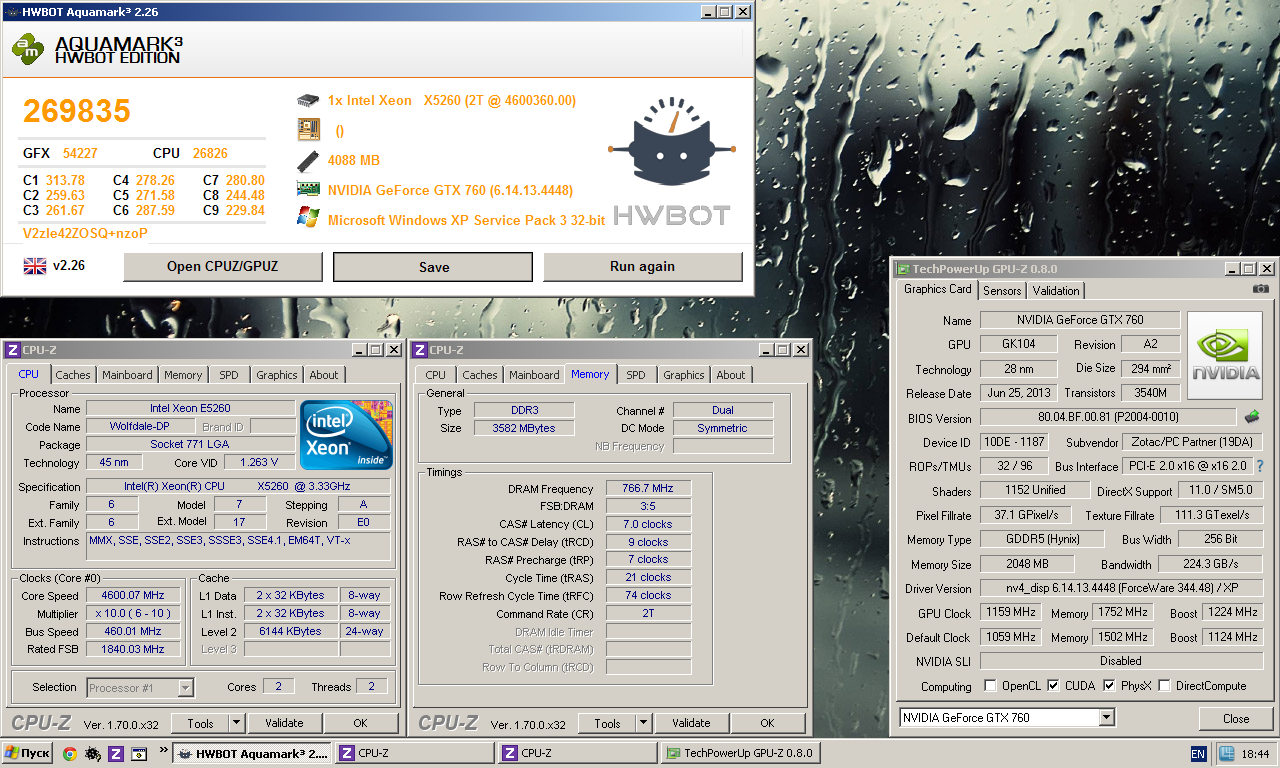Click the RAM stick icon beside 4088 MB
This screenshot has height=768, width=1280.
pyautogui.click(x=308, y=160)
